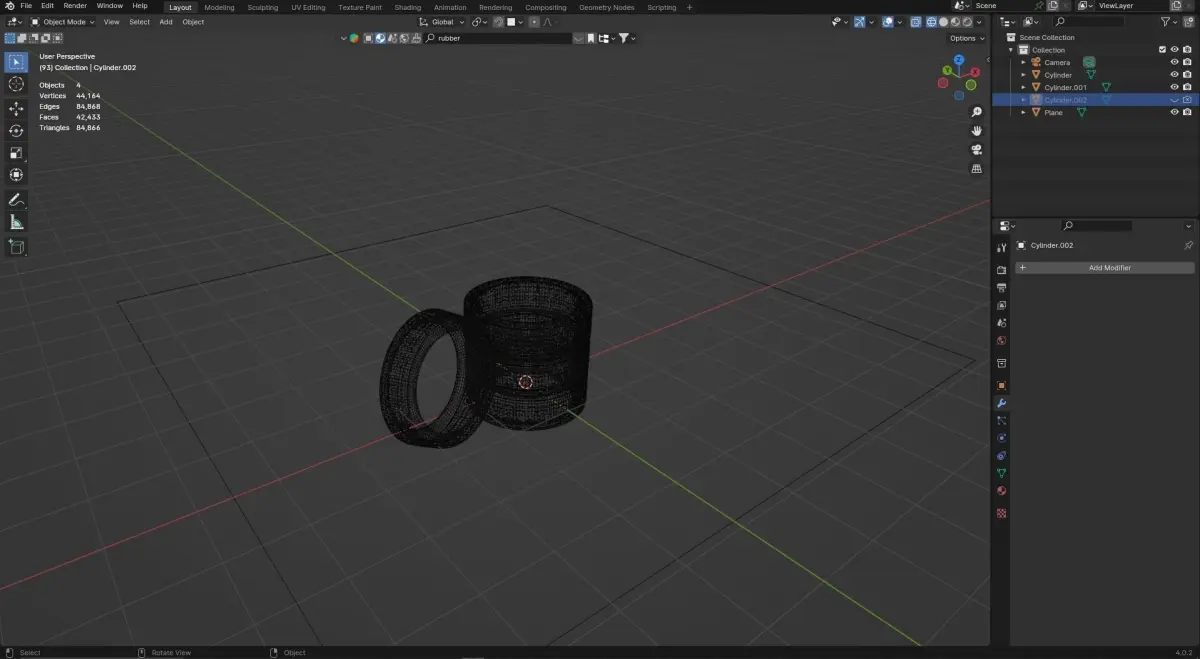Click the zoom view magnifier icon
1200x659 pixels.
[977, 112]
